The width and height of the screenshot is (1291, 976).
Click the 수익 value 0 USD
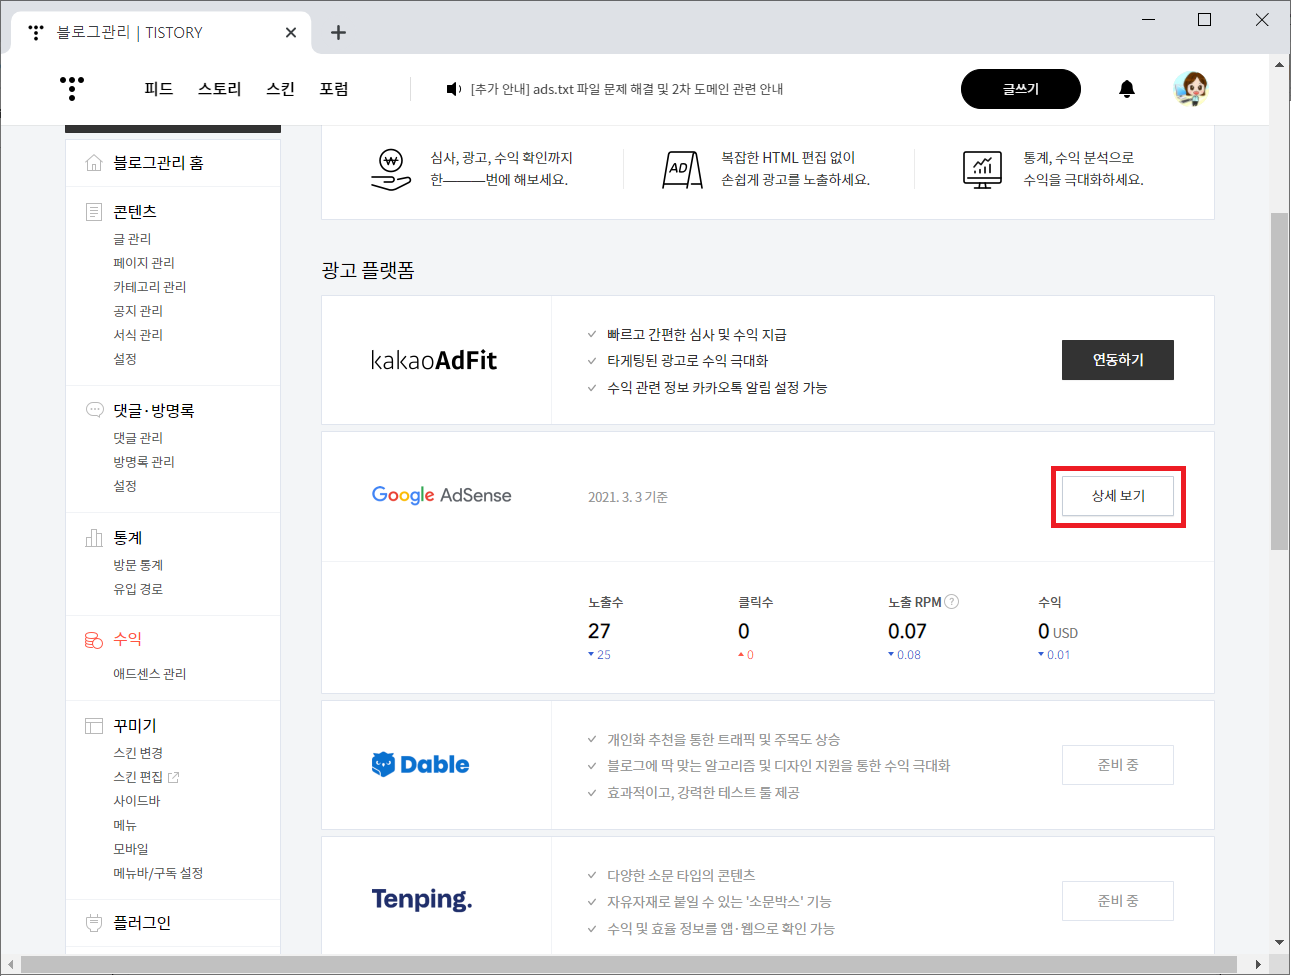(x=1058, y=631)
